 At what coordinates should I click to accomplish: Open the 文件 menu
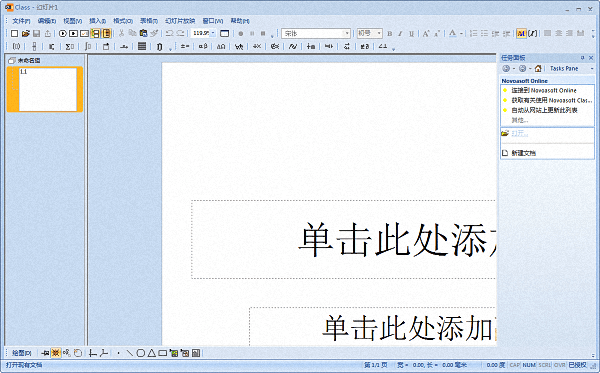tap(21, 21)
